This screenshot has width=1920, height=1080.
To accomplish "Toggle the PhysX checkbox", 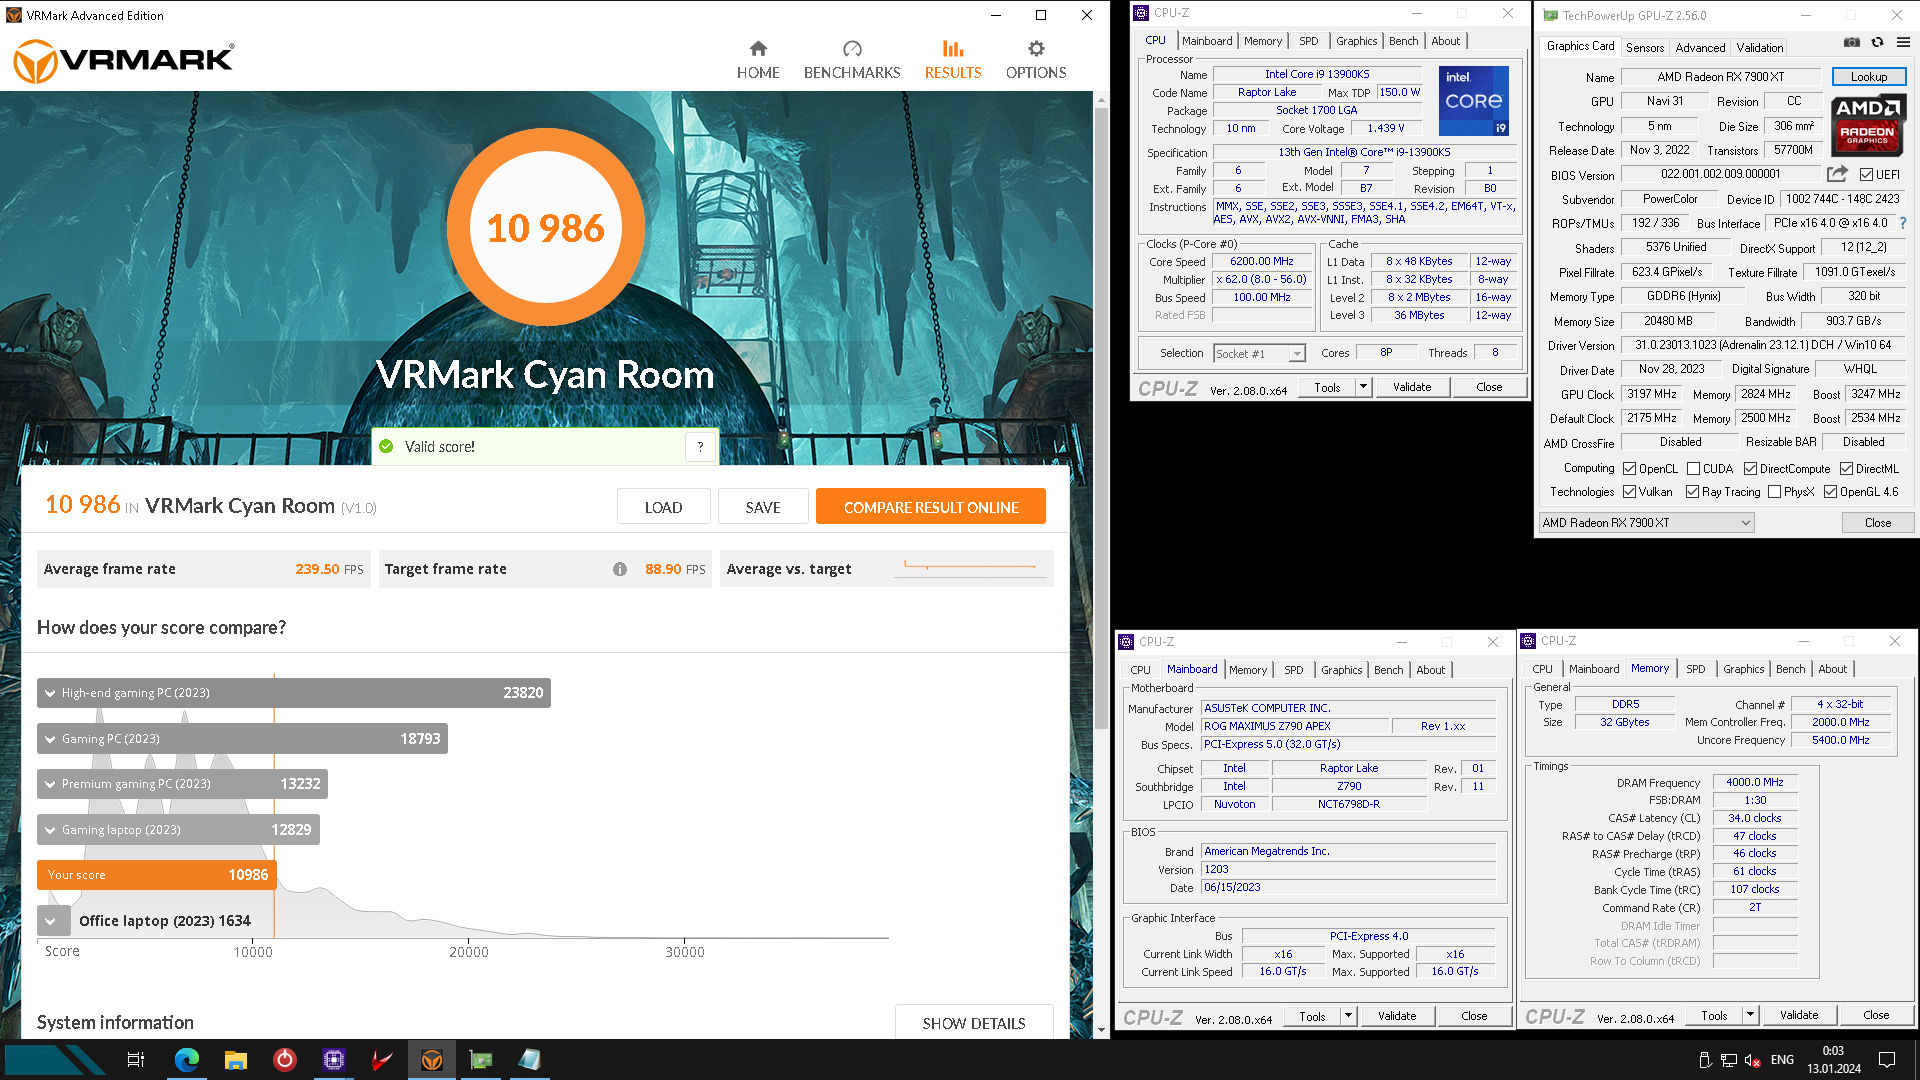I will 1774,492.
